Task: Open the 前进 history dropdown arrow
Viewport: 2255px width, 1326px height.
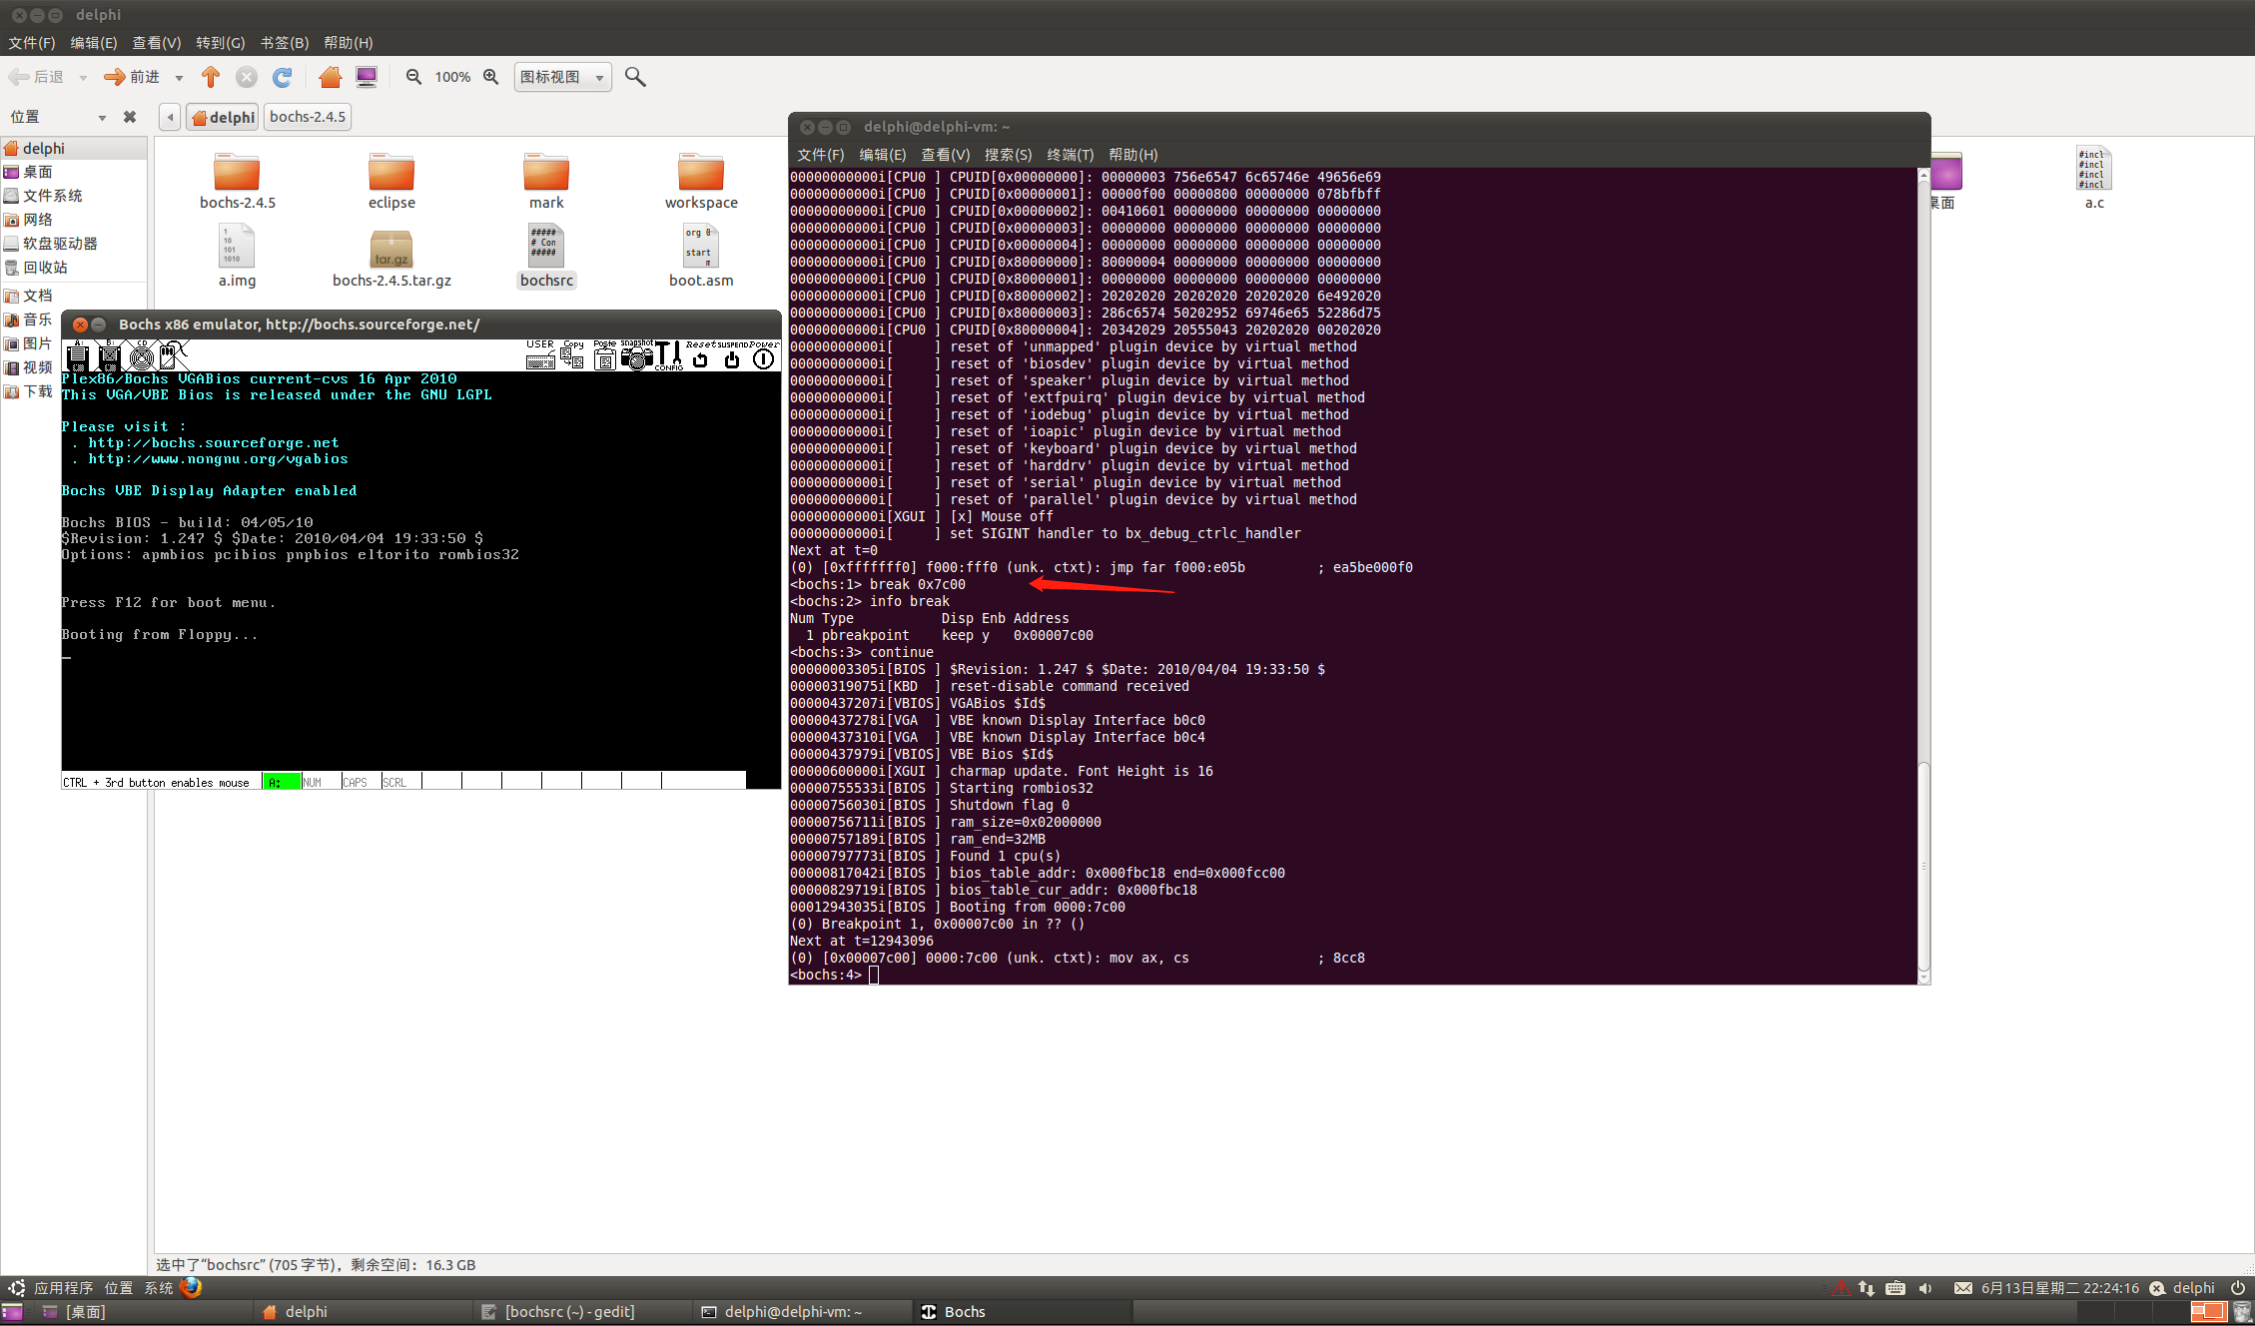Action: click(x=179, y=78)
